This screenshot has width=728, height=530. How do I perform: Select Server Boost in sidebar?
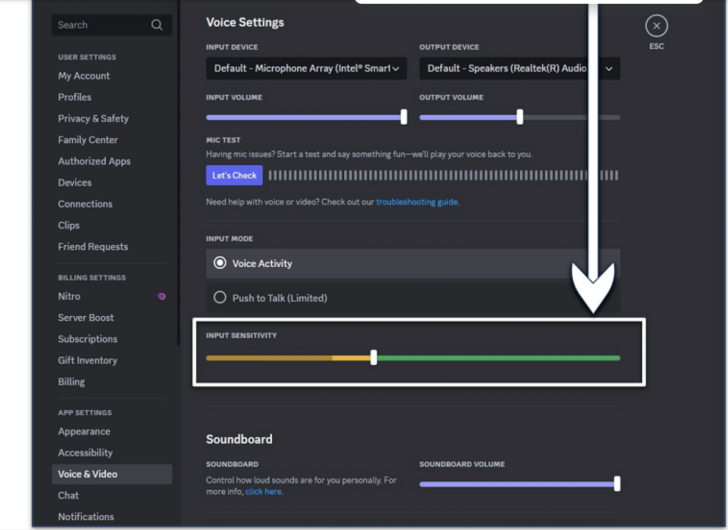click(86, 318)
